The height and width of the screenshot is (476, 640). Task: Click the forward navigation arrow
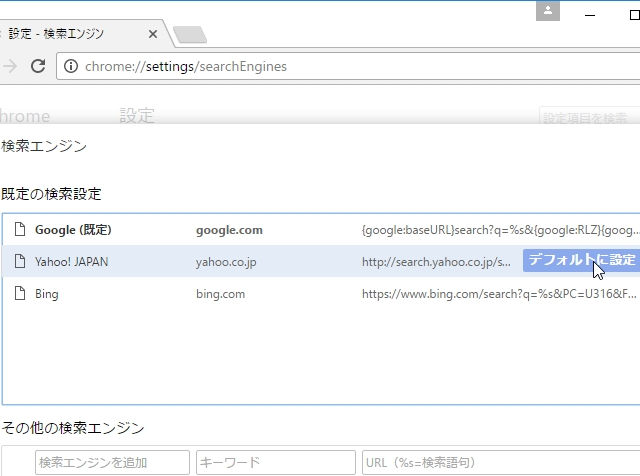tap(9, 66)
